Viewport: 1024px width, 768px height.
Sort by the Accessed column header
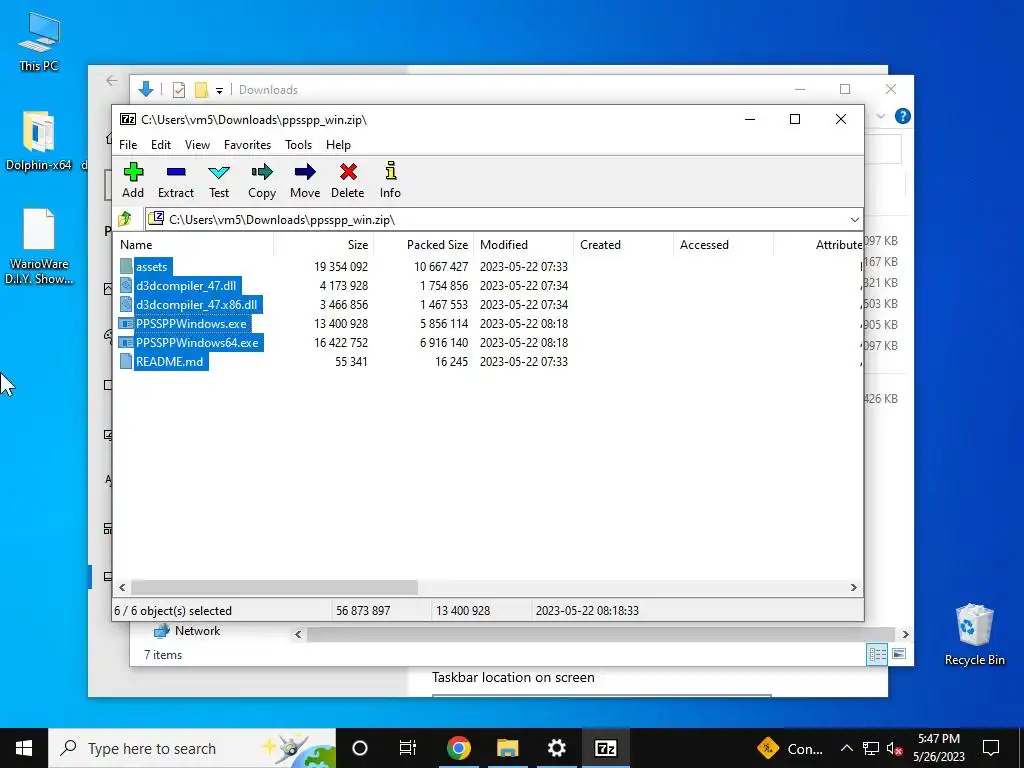724,245
